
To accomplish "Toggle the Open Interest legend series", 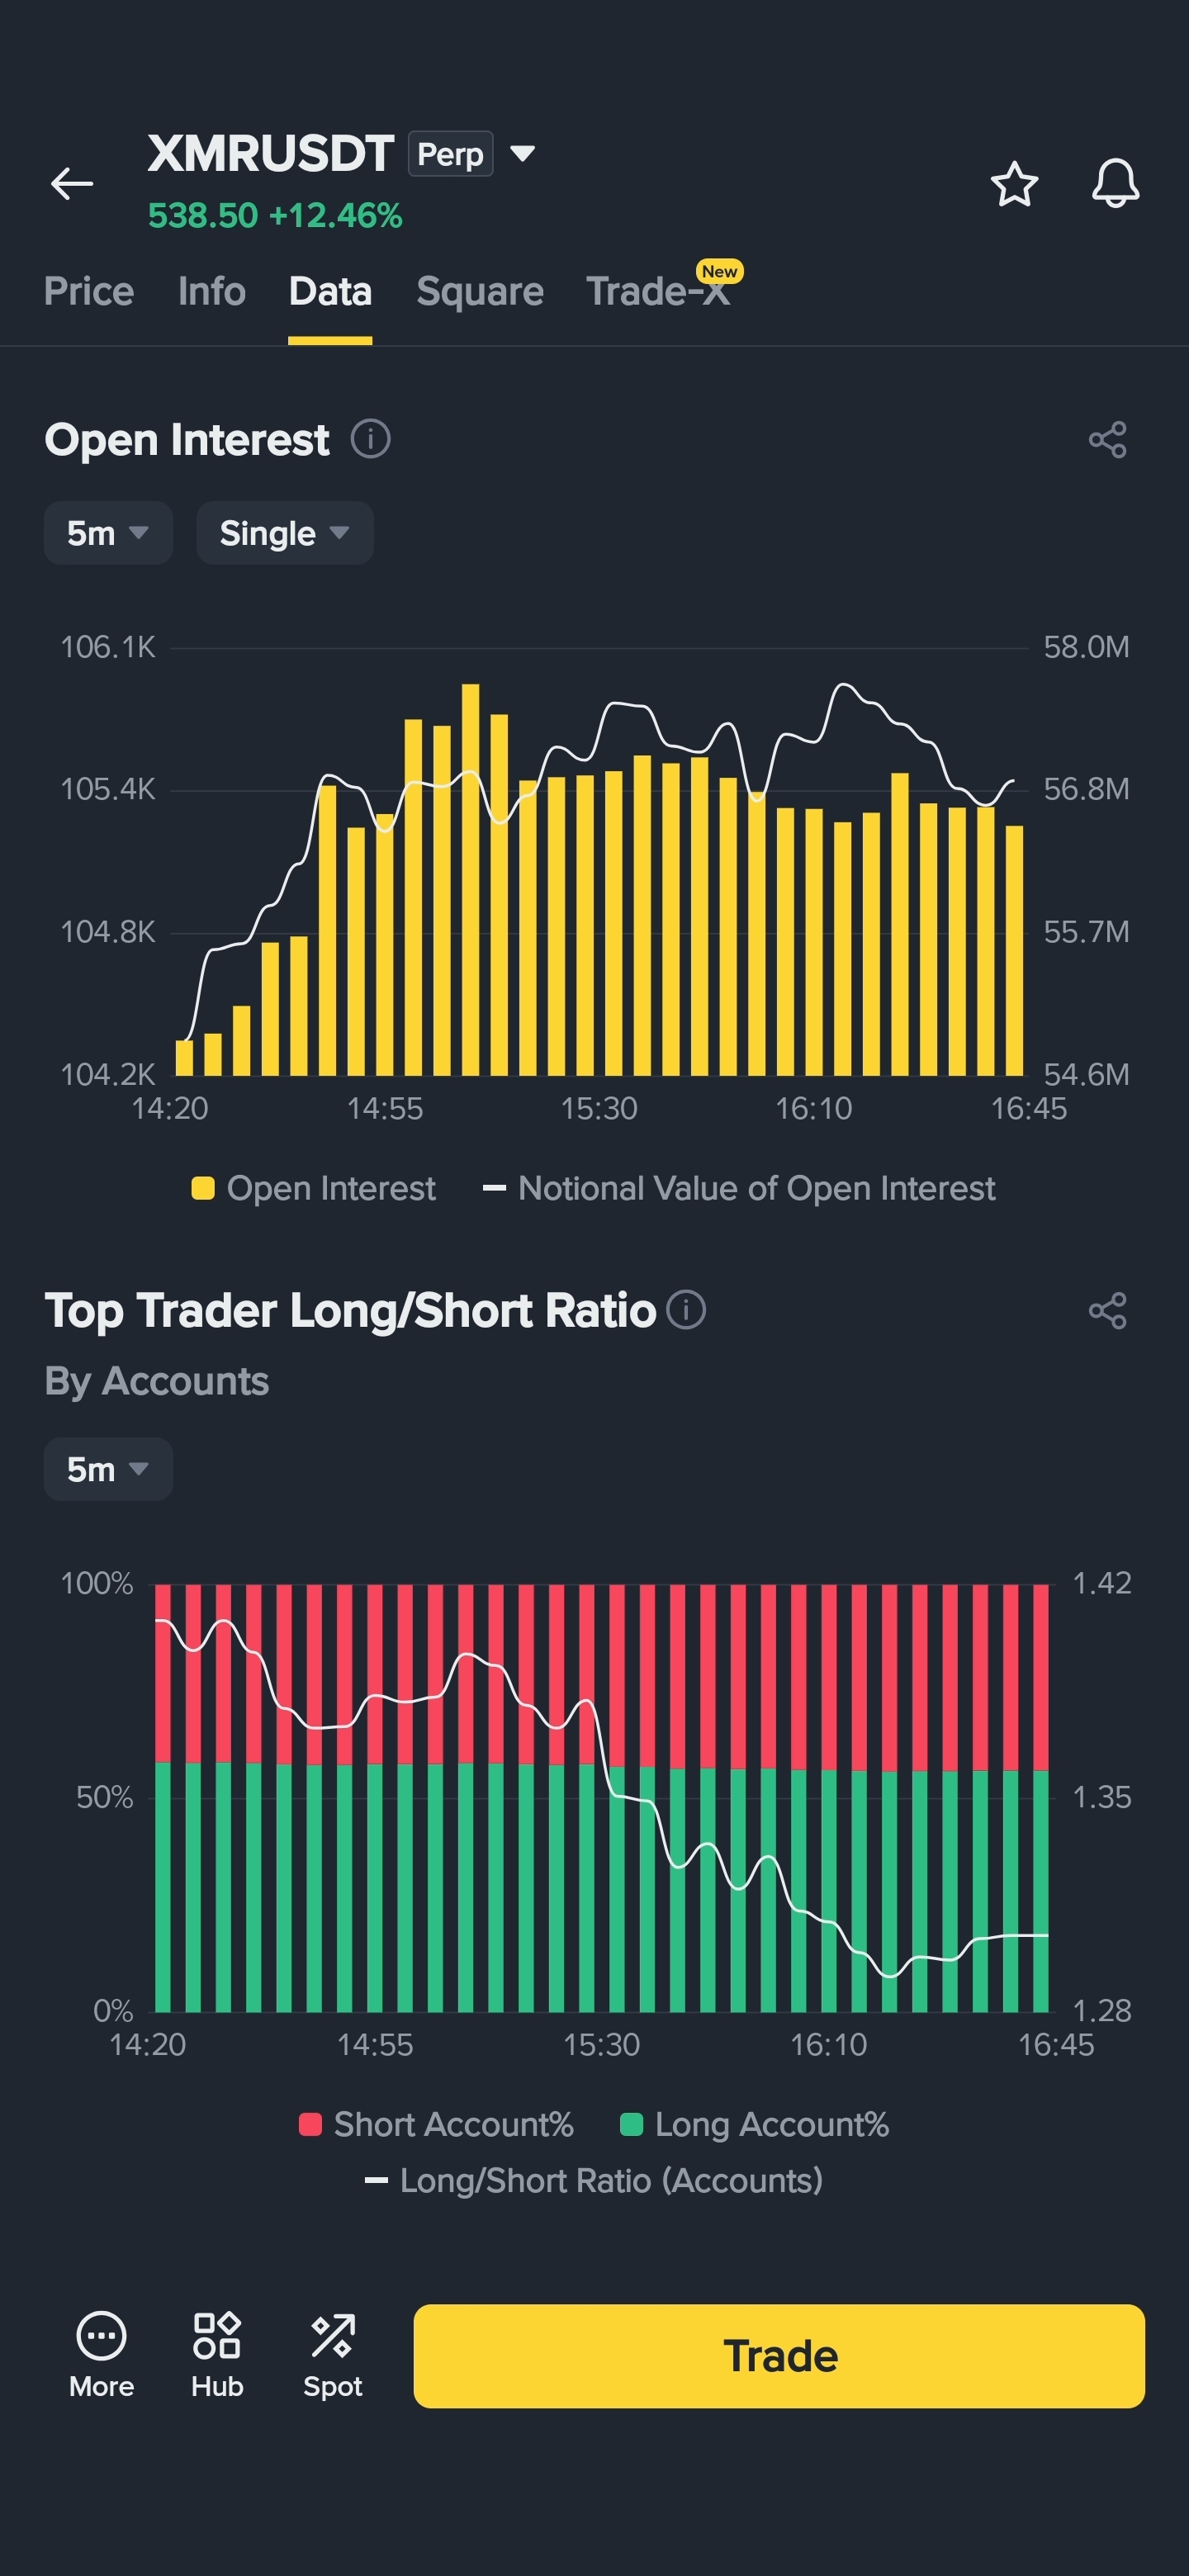I will (x=313, y=1188).
